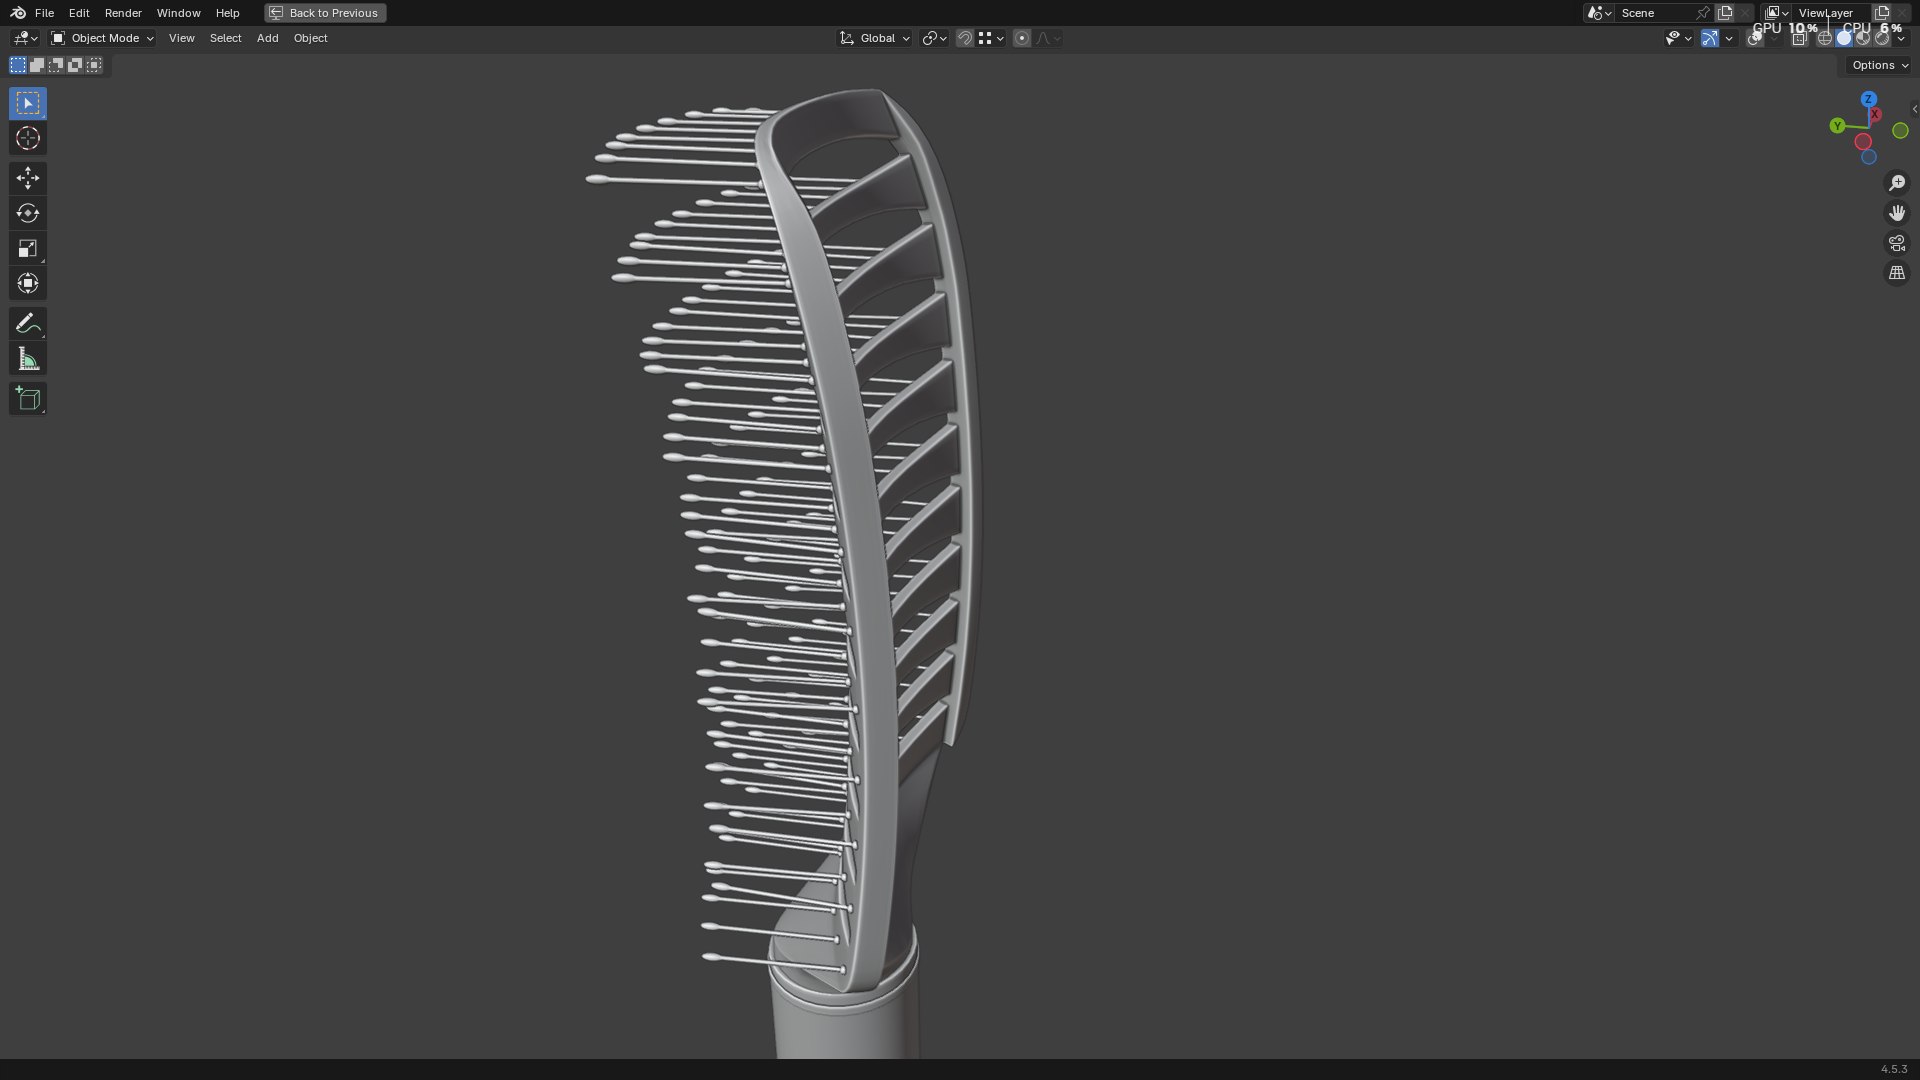
Task: Open the File menu
Action: (x=44, y=13)
